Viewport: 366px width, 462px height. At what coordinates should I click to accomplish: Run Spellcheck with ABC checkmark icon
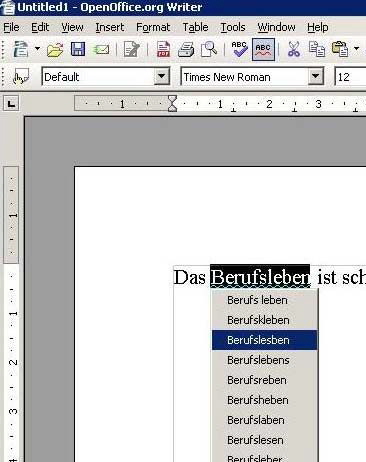pos(240,49)
